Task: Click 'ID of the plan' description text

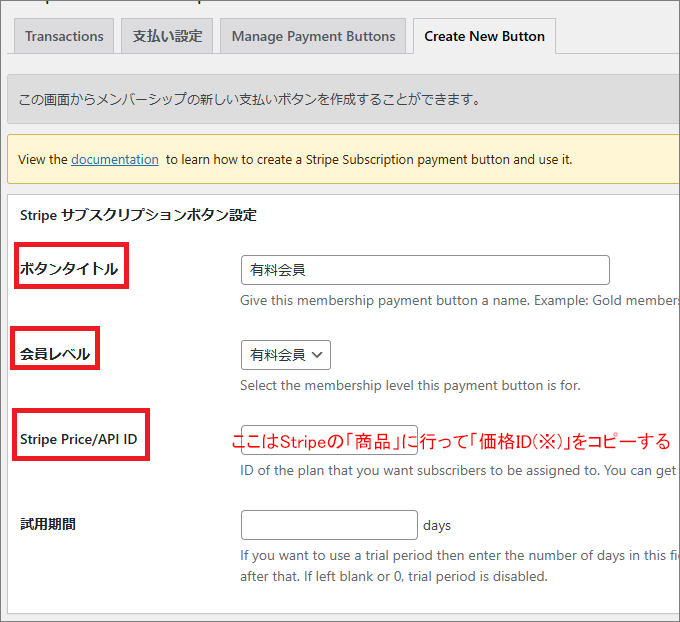Action: (460, 470)
